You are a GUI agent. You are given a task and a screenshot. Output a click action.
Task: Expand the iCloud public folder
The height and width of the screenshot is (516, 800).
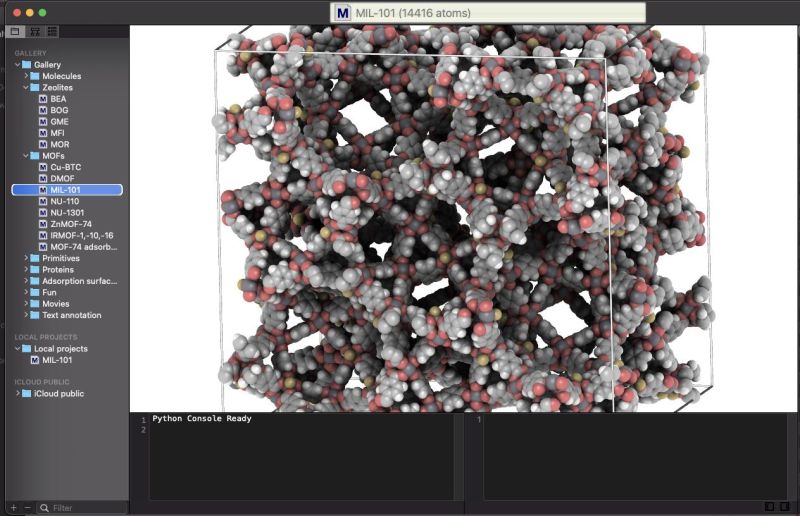[17, 394]
